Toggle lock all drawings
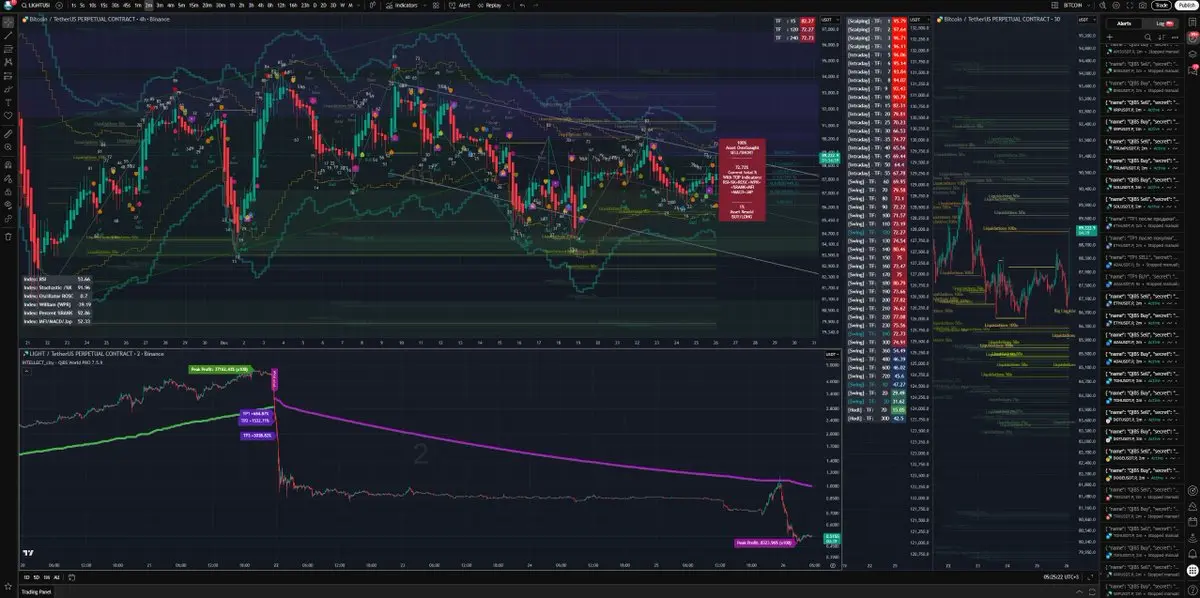Image resolution: width=1200 pixels, height=598 pixels. coord(8,192)
